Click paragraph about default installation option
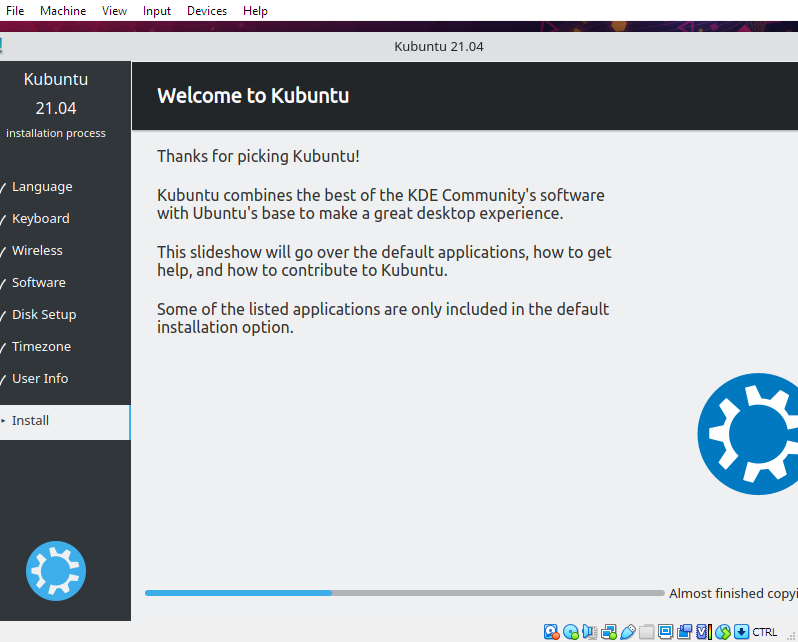Image resolution: width=798 pixels, height=642 pixels. pos(383,318)
